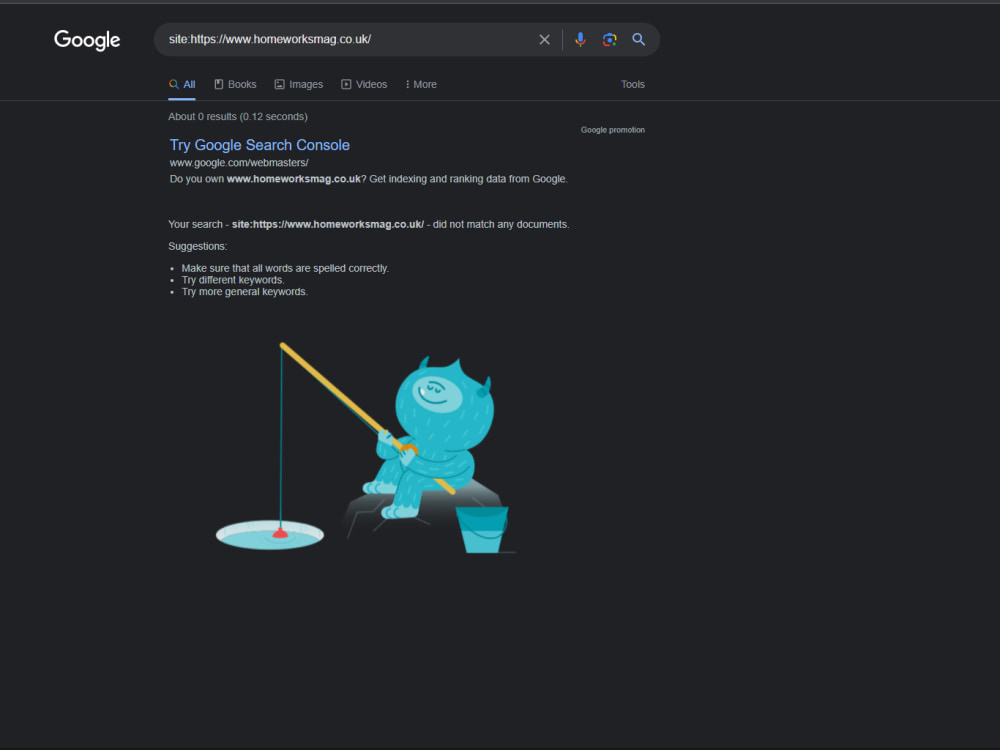The height and width of the screenshot is (750, 1000).
Task: Click 'Make sure that all words are spelled correctly.'
Action: coord(285,268)
